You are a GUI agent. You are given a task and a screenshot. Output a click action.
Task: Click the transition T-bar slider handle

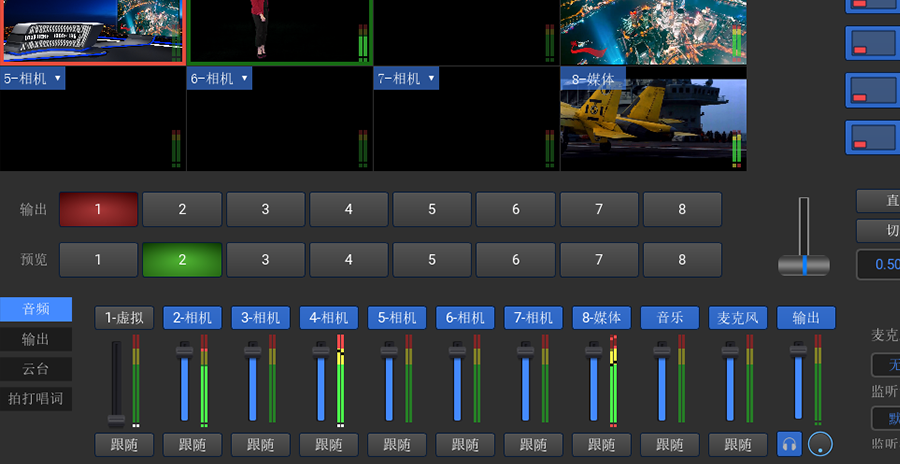[804, 264]
